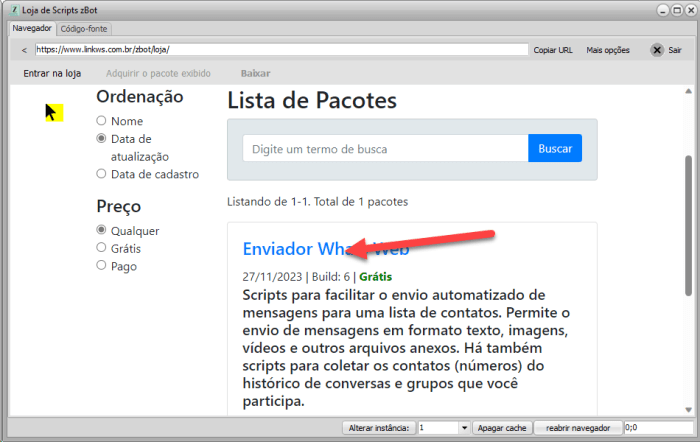The height and width of the screenshot is (442, 700).
Task: Click Copiar URL
Action: [x=553, y=50]
